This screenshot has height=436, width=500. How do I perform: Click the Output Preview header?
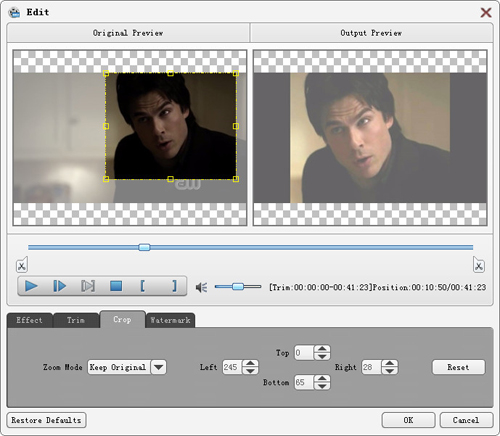[x=371, y=33]
